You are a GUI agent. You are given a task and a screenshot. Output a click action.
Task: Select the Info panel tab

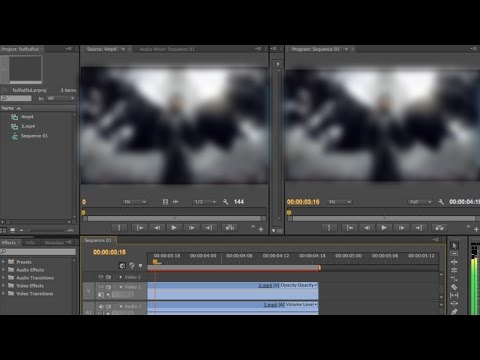coord(31,242)
